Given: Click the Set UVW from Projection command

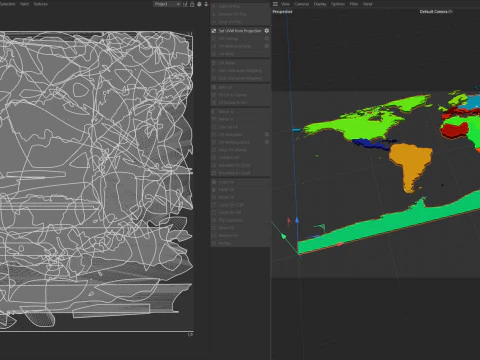Looking at the screenshot, I should [240, 31].
